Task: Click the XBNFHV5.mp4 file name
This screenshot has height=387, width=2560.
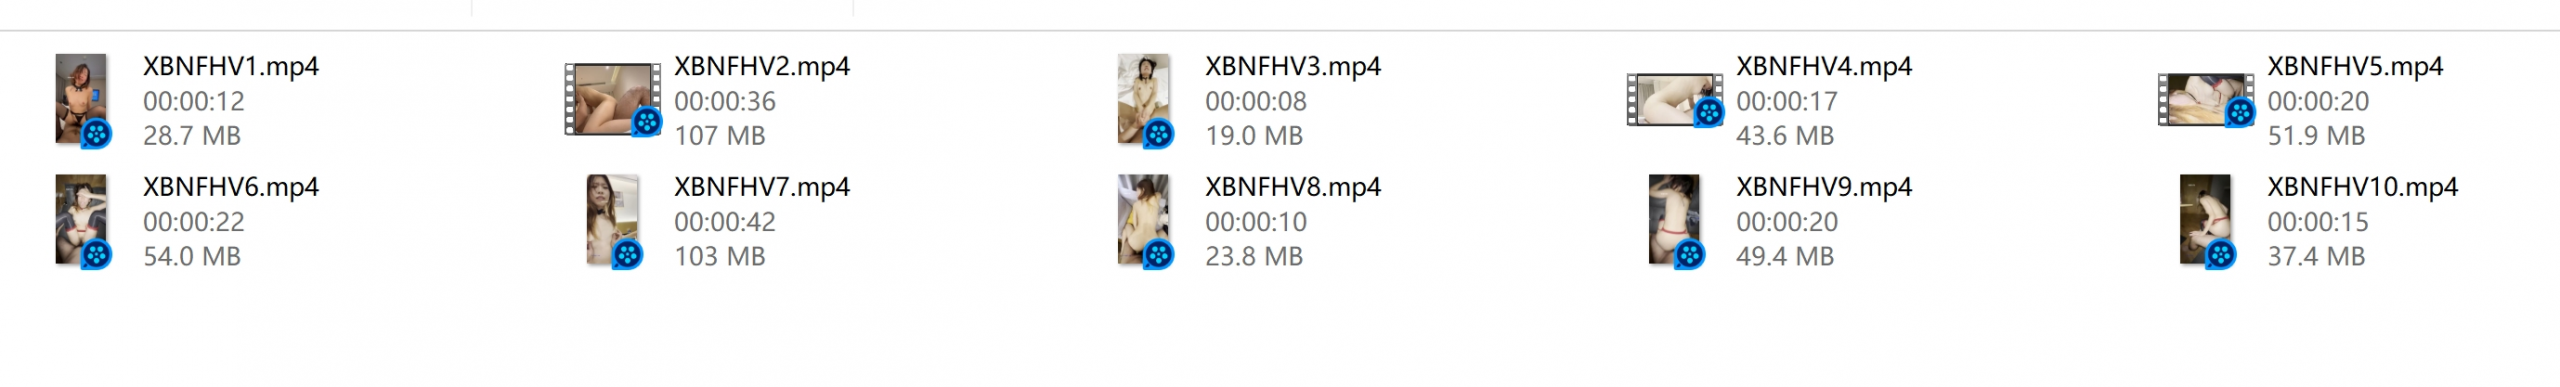Action: coord(2355,66)
